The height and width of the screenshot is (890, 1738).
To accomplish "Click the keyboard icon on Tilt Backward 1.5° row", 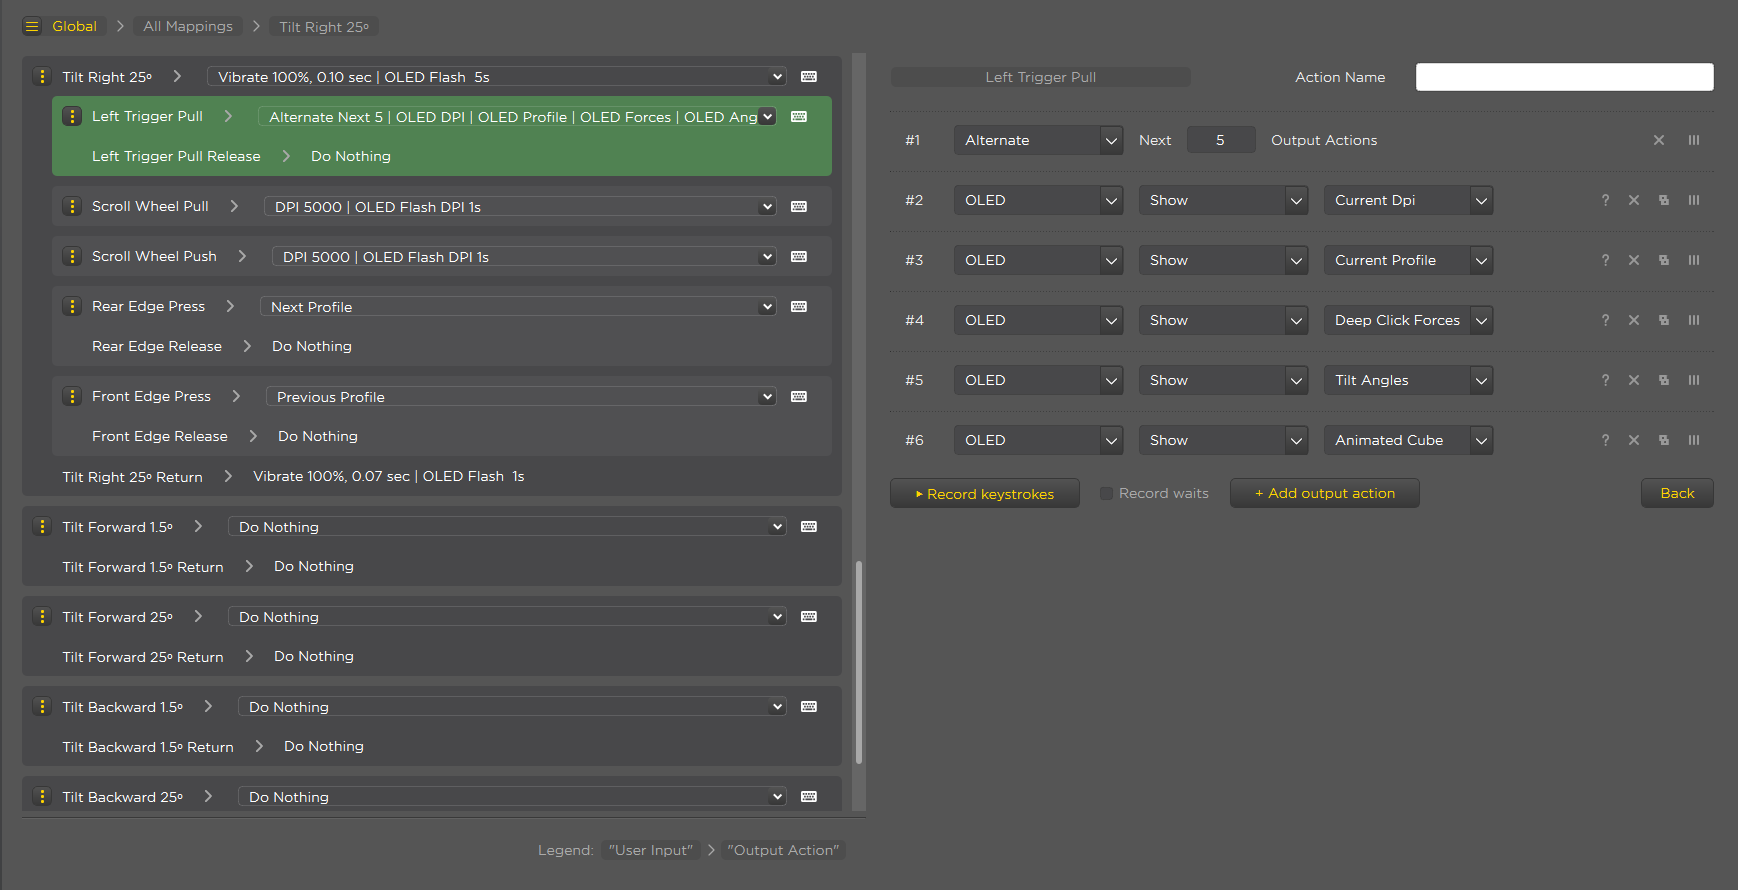I will pyautogui.click(x=809, y=707).
